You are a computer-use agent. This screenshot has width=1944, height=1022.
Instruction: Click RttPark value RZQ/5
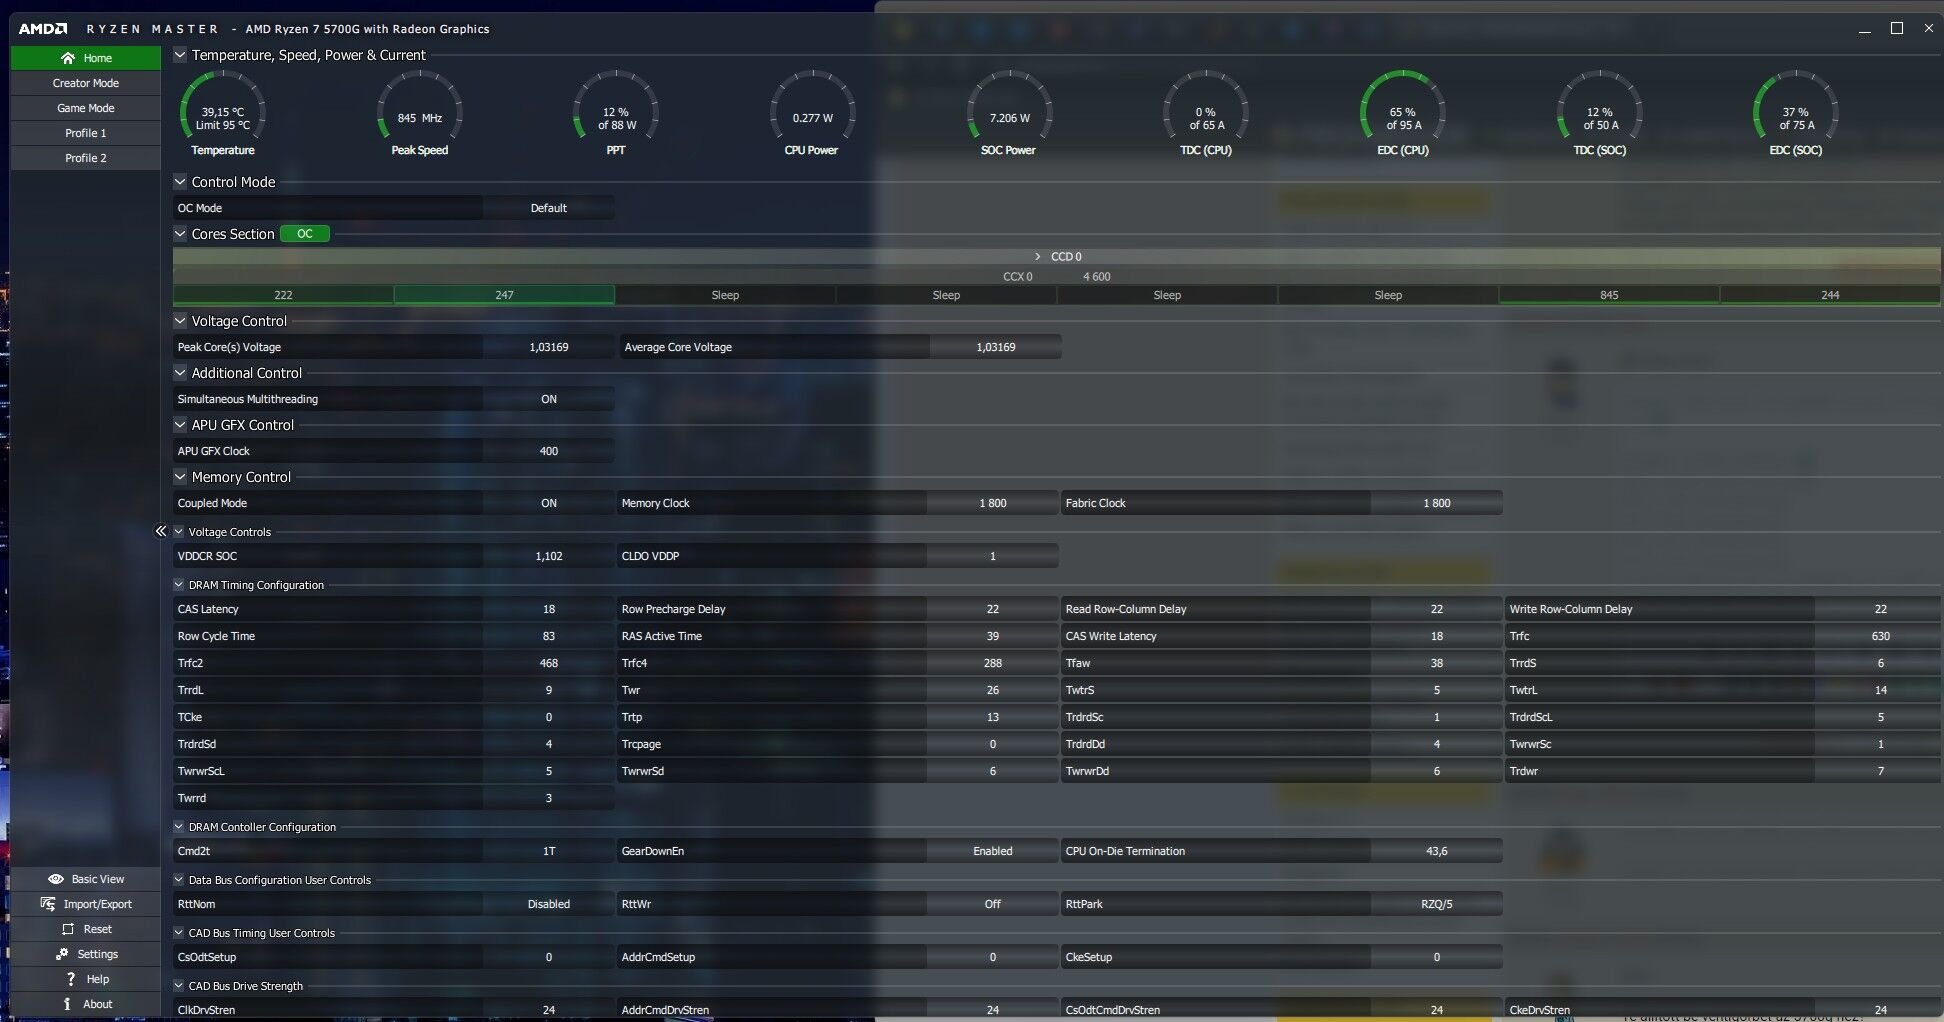coord(1436,904)
